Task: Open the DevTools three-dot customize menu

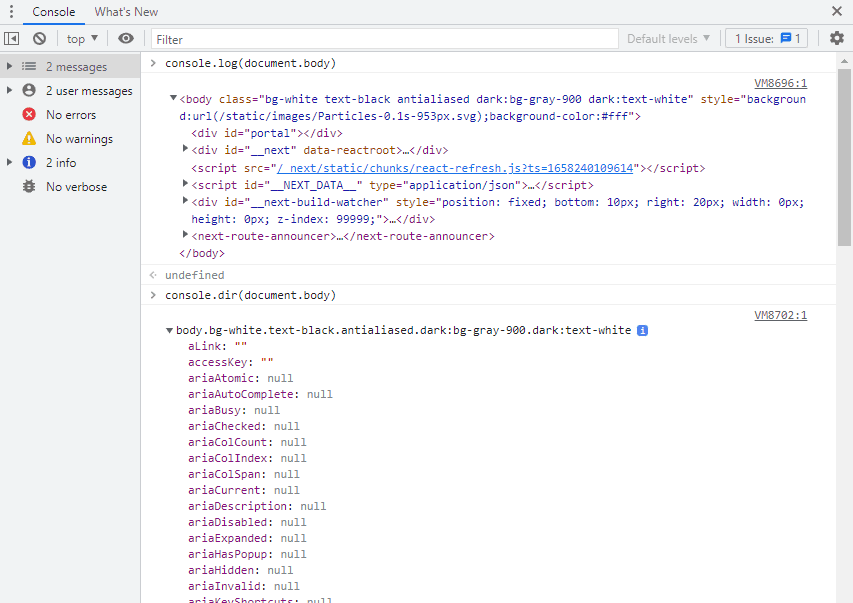Action: (x=11, y=11)
